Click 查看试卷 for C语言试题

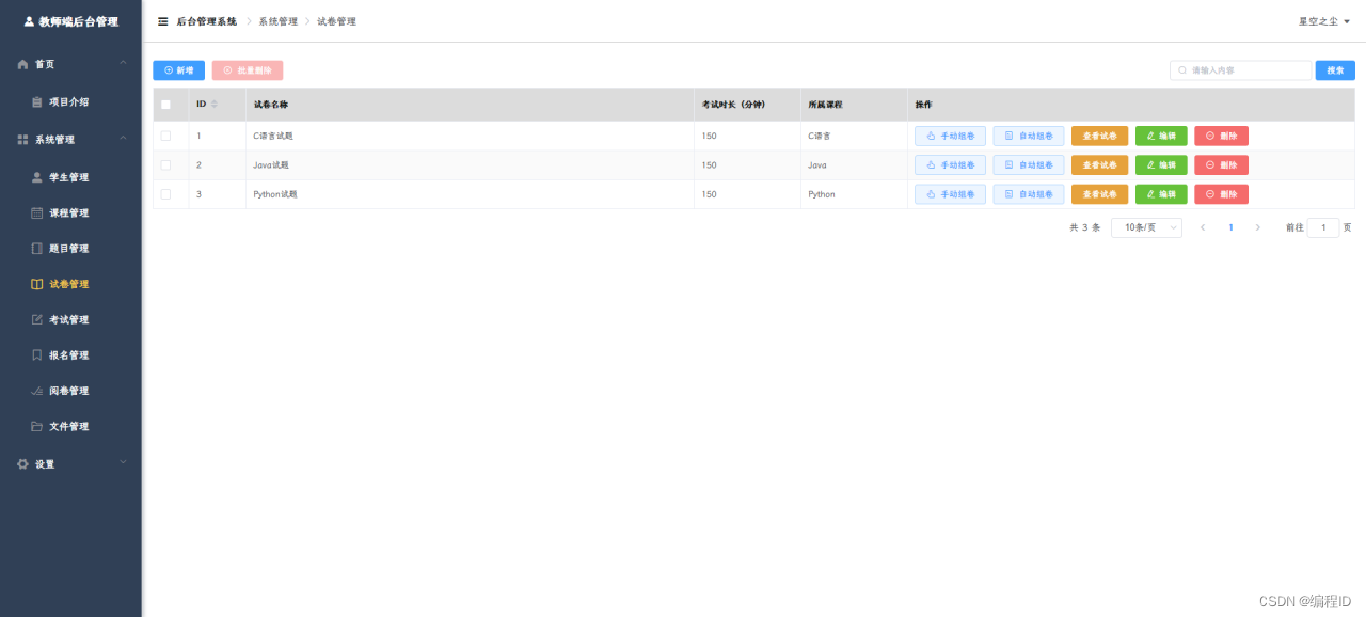tap(1099, 136)
